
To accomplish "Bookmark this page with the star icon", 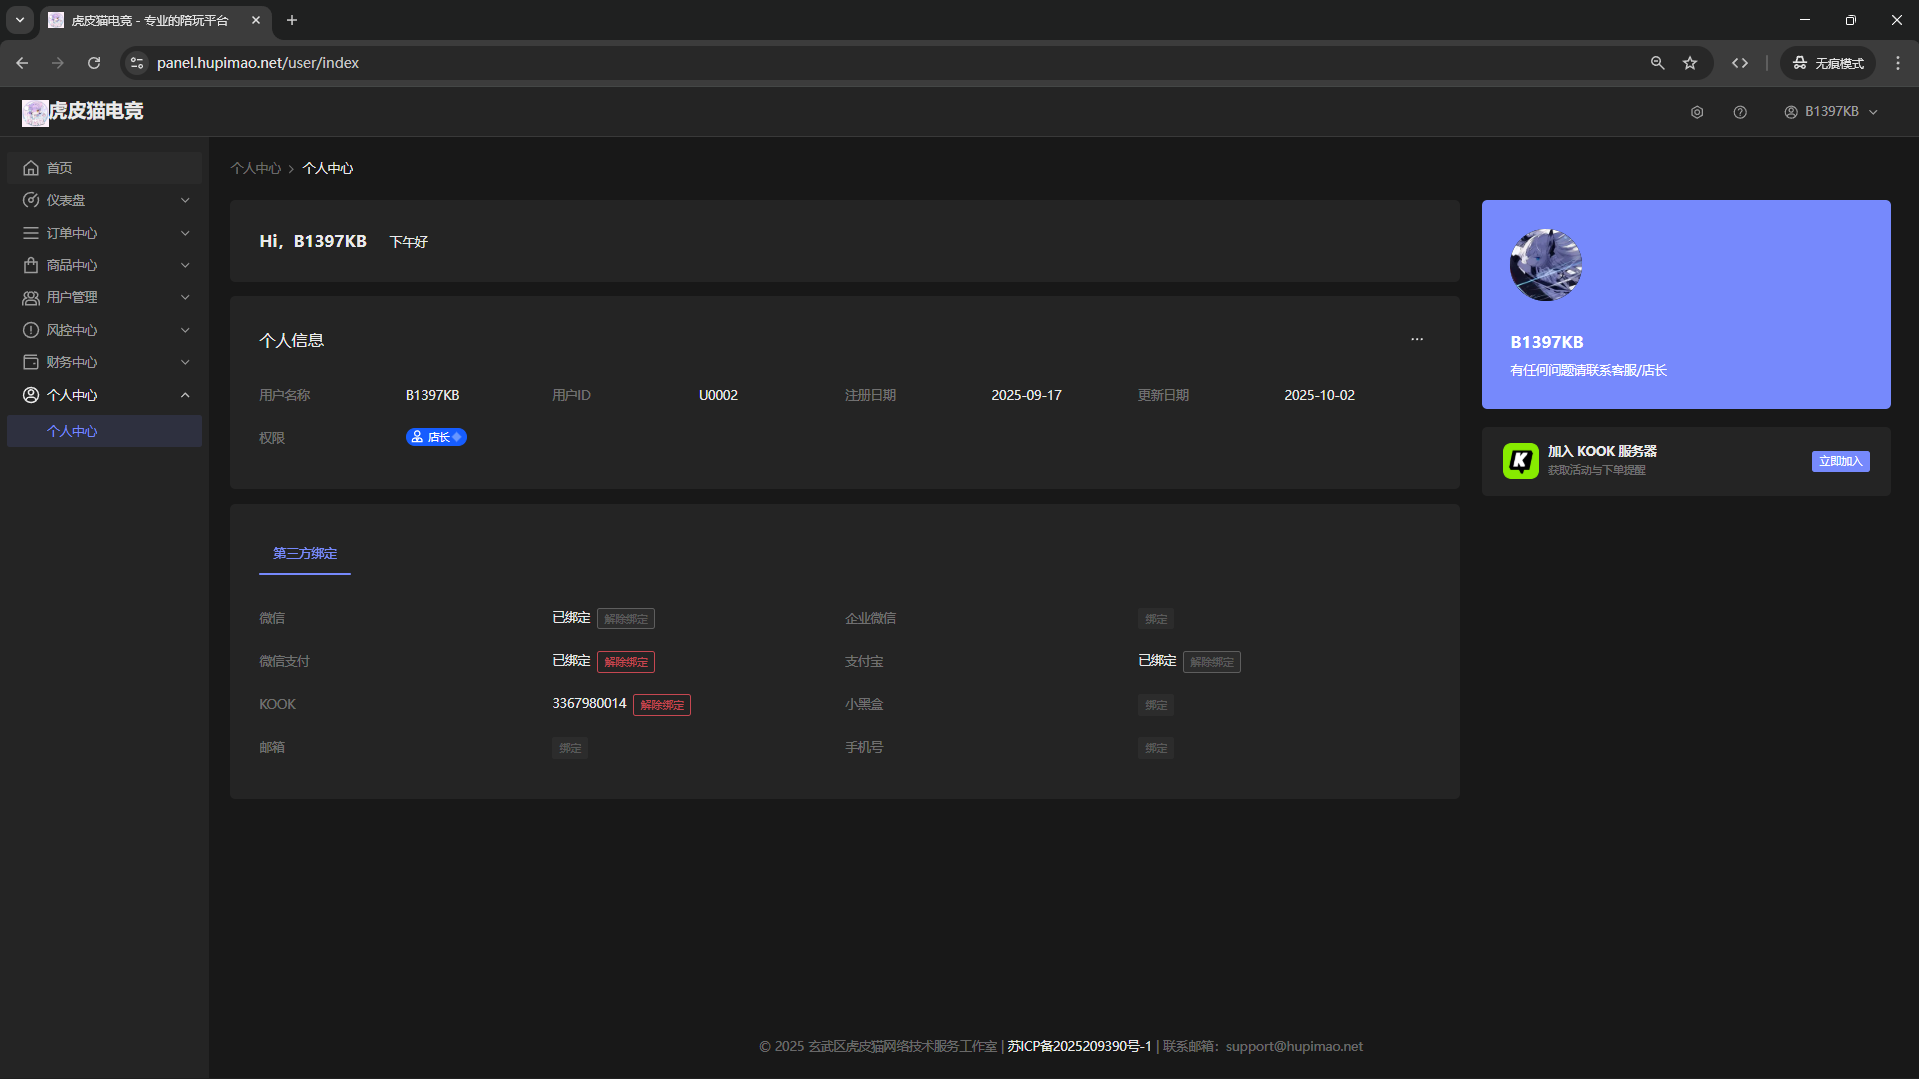I will 1690,63.
